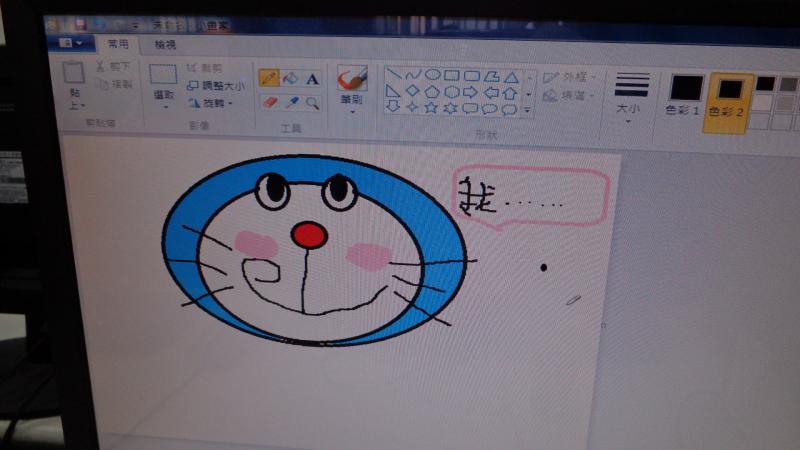Image resolution: width=800 pixels, height=450 pixels.
Task: Click the Paste clipboard icon
Action: (x=74, y=72)
